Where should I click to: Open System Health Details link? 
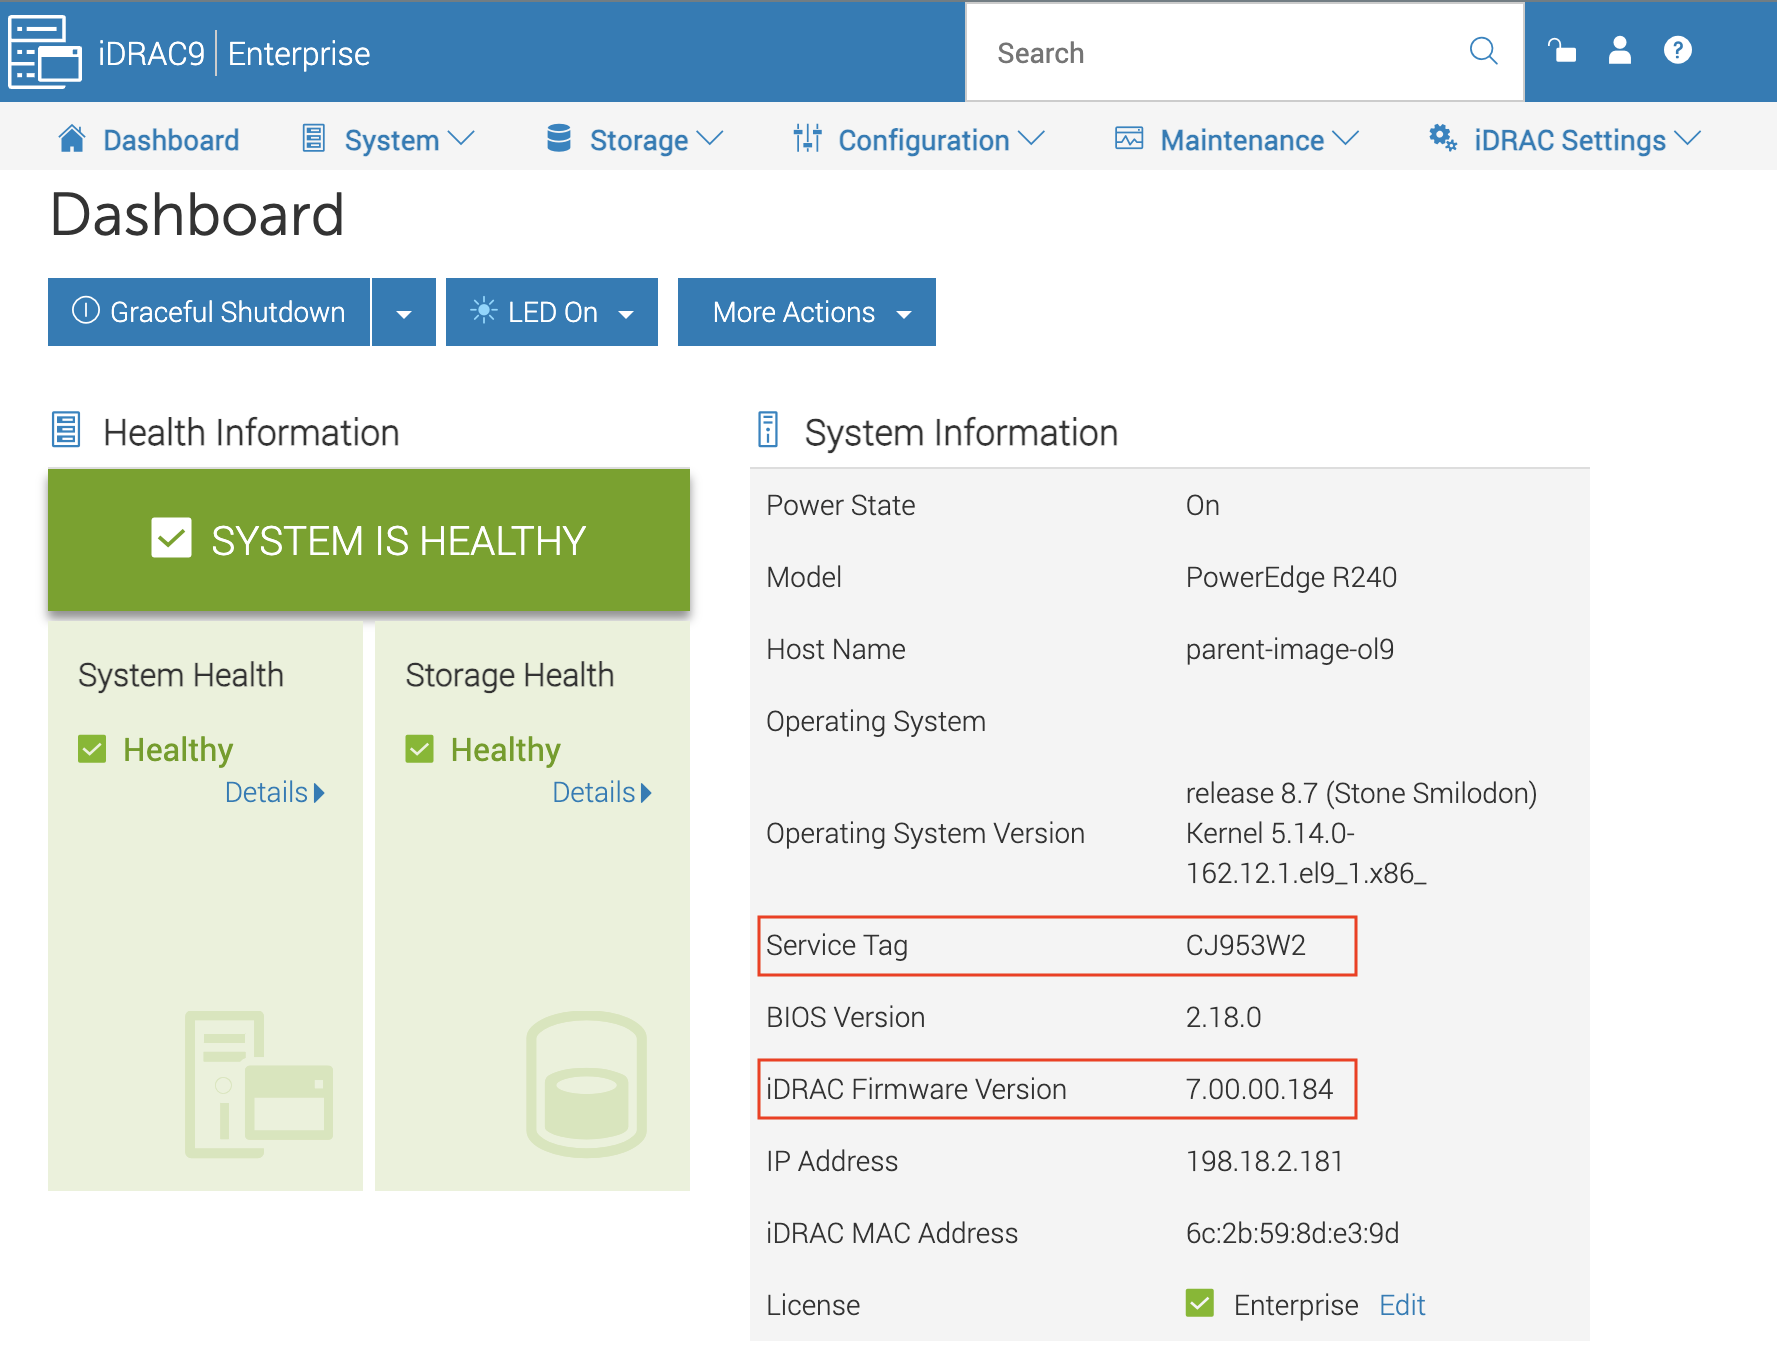275,792
